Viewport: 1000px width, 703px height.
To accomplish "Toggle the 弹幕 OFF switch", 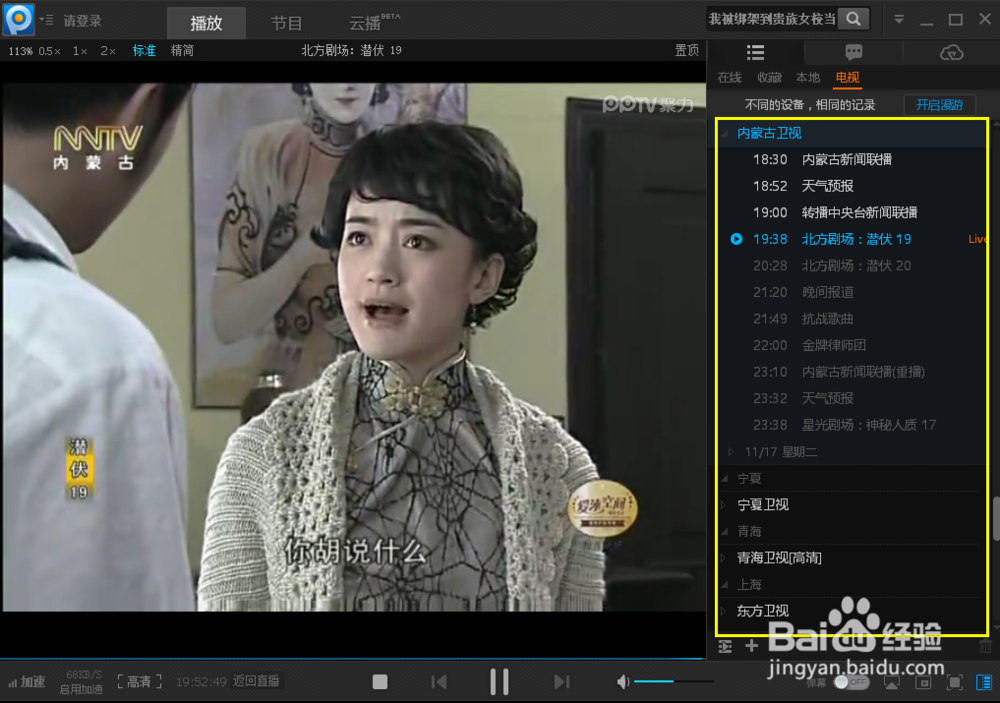I will (x=851, y=683).
